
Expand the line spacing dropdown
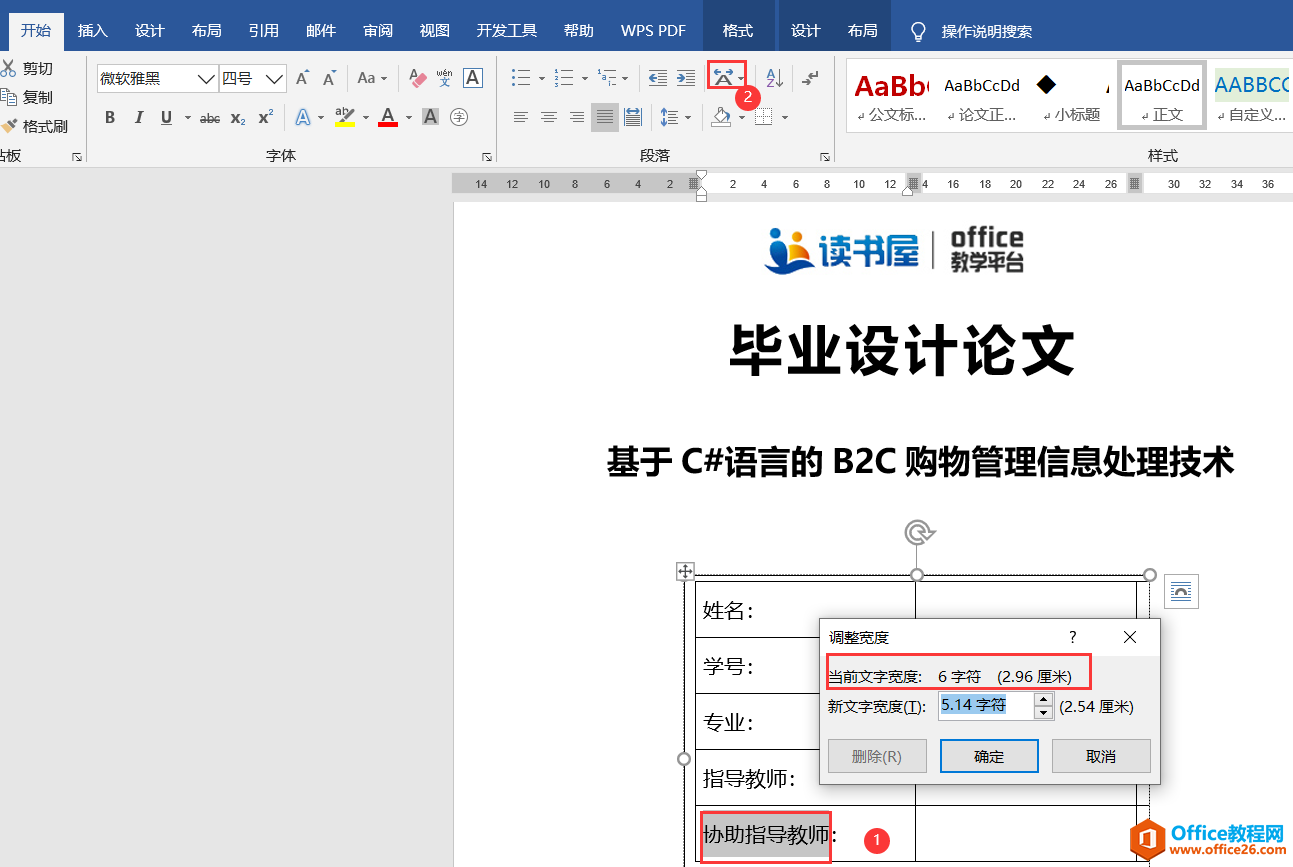coord(689,118)
